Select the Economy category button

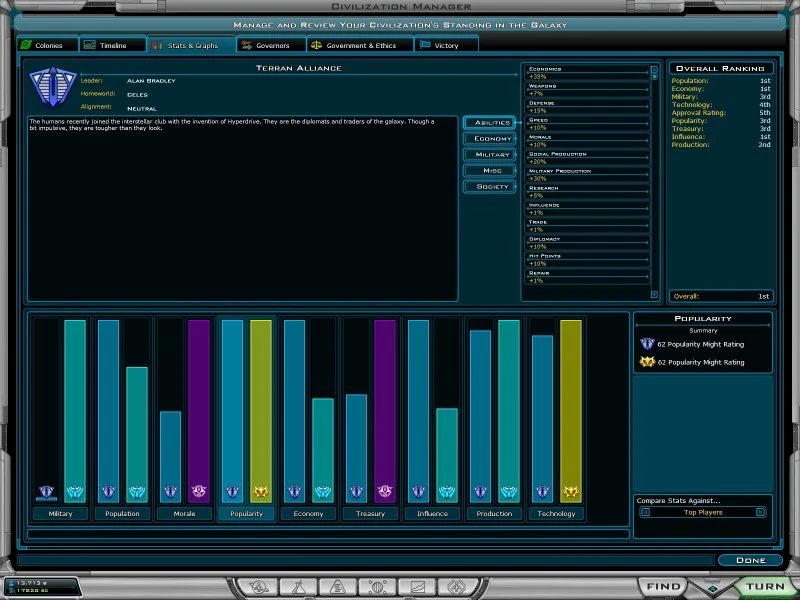(490, 139)
